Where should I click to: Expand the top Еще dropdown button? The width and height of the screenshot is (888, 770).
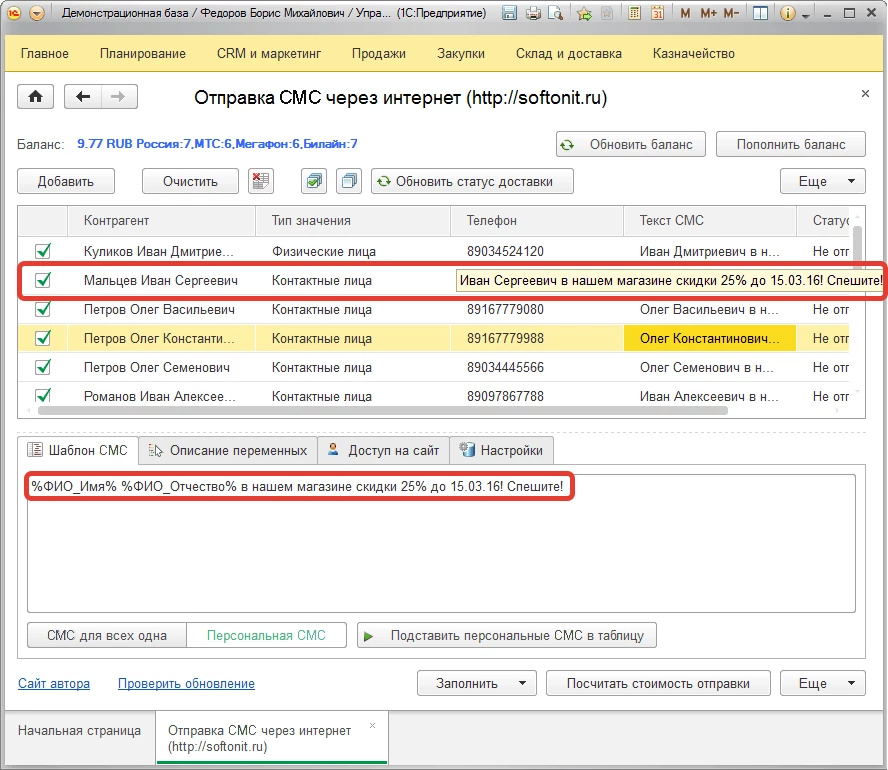click(x=822, y=181)
